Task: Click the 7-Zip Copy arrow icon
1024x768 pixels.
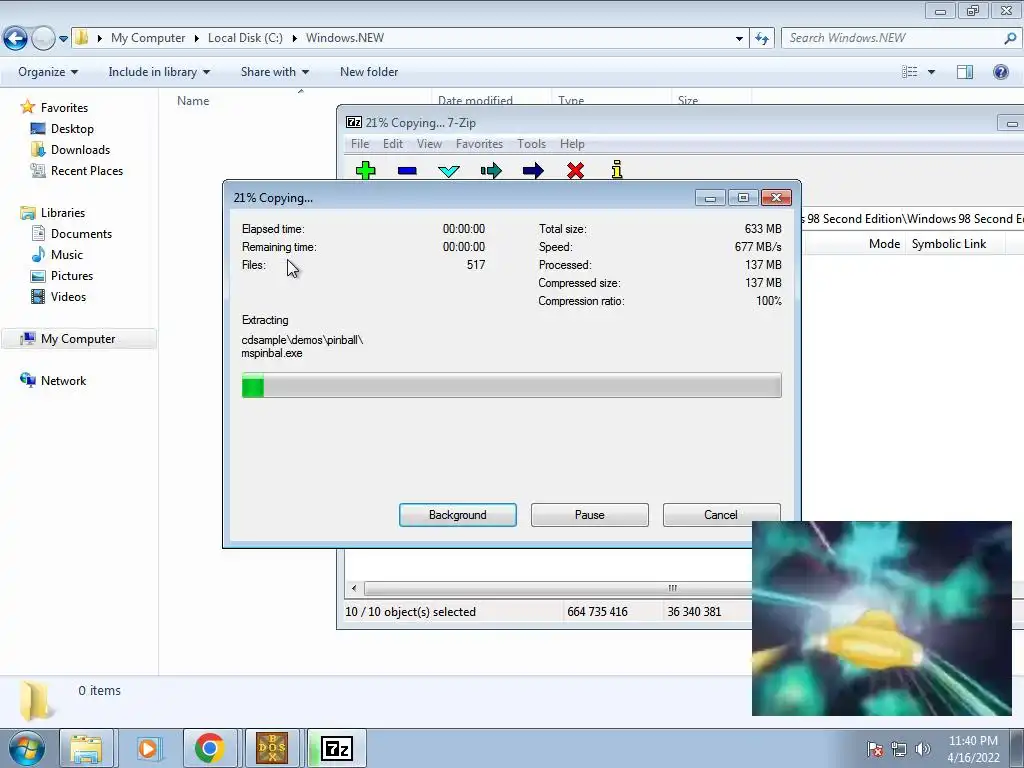Action: point(491,170)
